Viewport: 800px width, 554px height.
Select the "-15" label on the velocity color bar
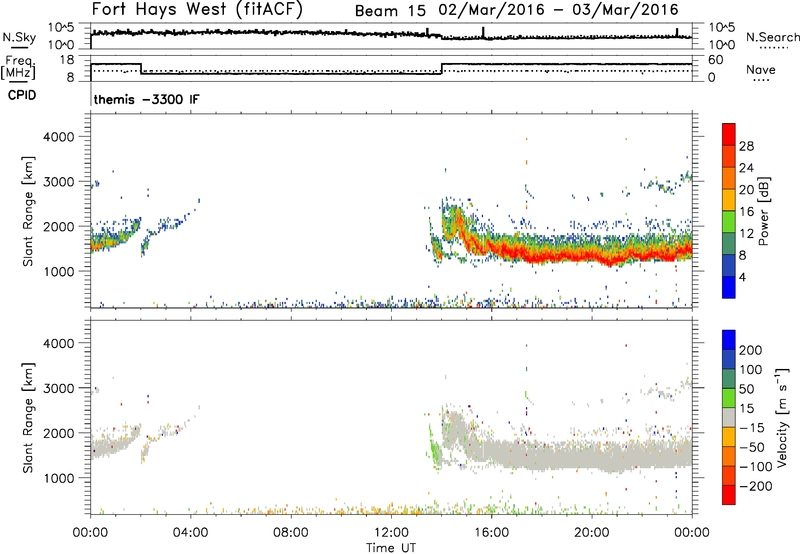point(752,428)
